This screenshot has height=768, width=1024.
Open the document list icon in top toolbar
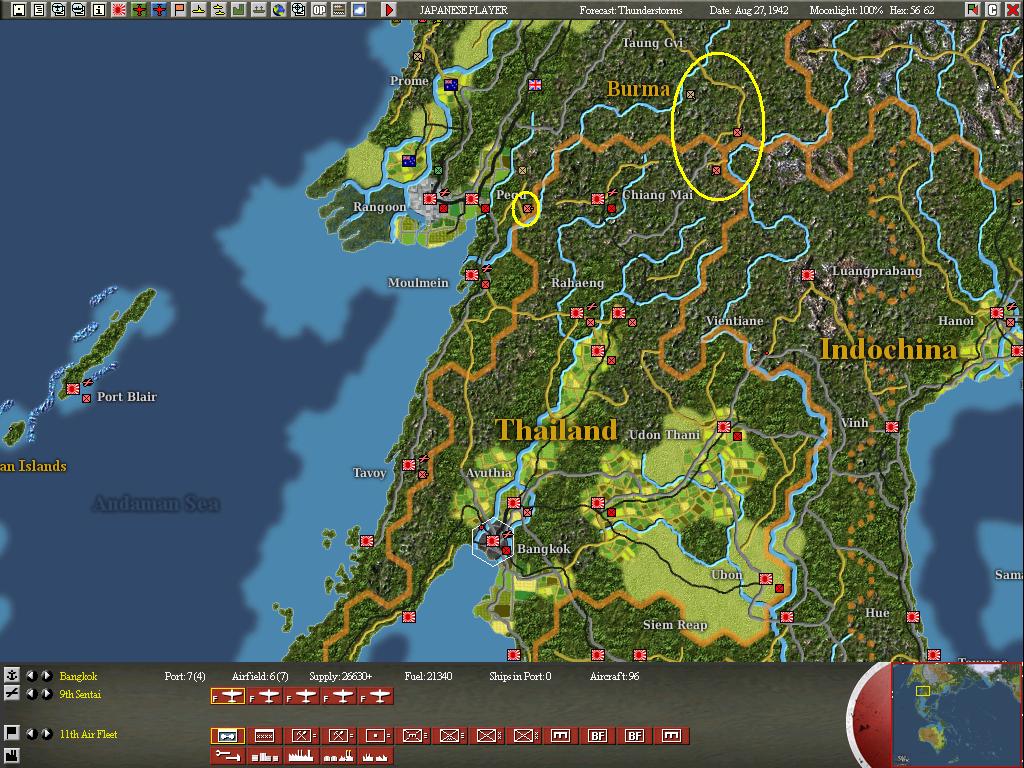(39, 10)
